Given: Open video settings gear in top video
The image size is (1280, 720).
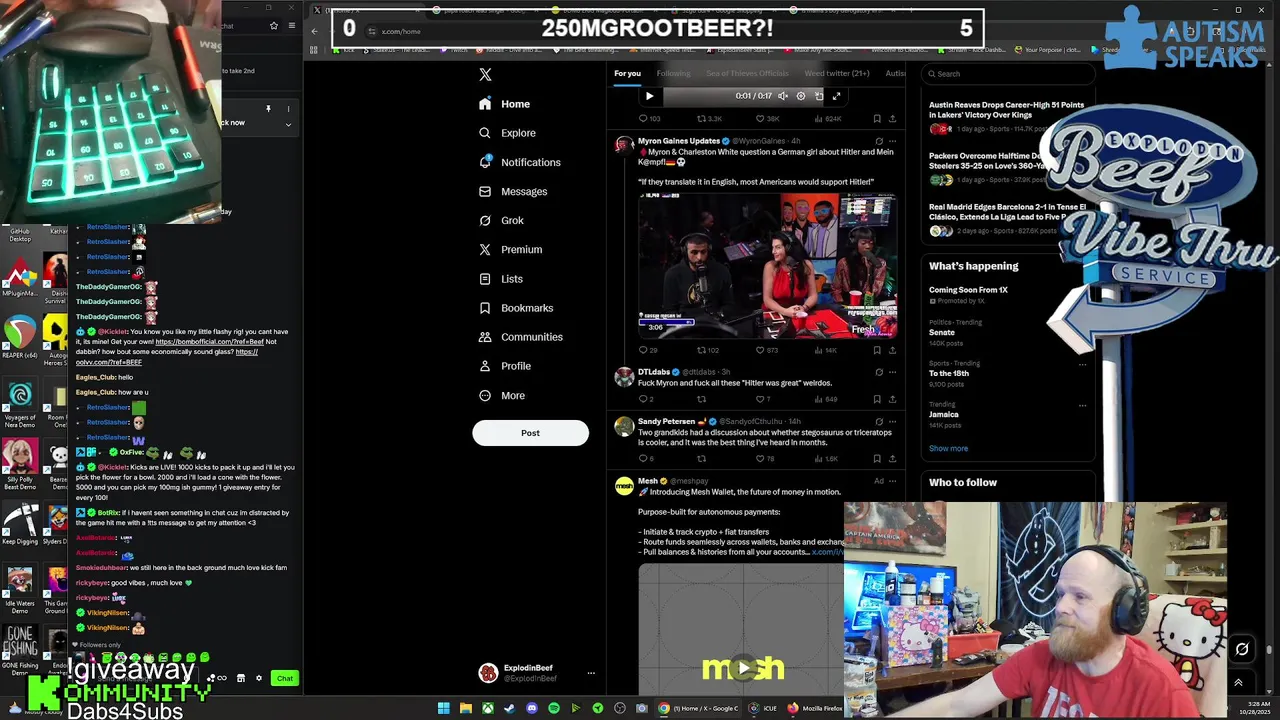Looking at the screenshot, I should (800, 96).
